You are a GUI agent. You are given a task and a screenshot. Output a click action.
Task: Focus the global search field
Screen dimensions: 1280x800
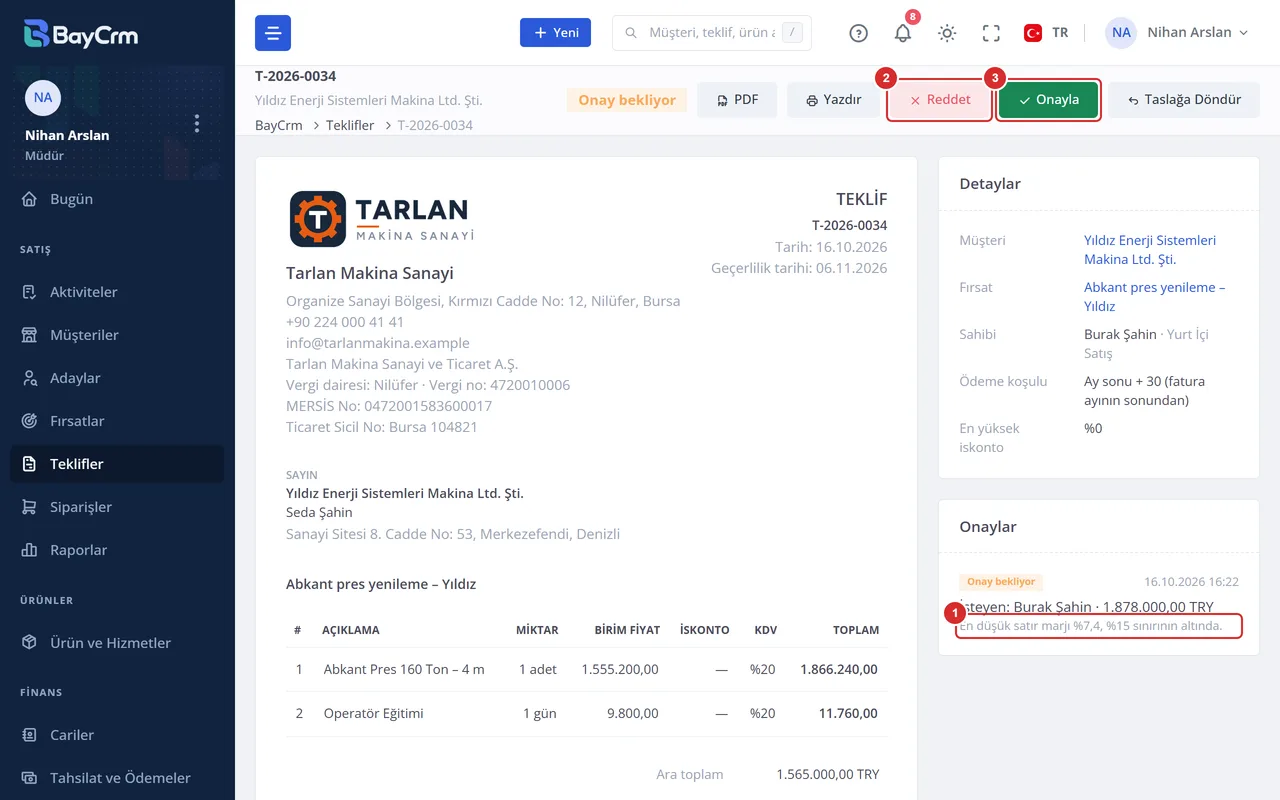(x=712, y=33)
